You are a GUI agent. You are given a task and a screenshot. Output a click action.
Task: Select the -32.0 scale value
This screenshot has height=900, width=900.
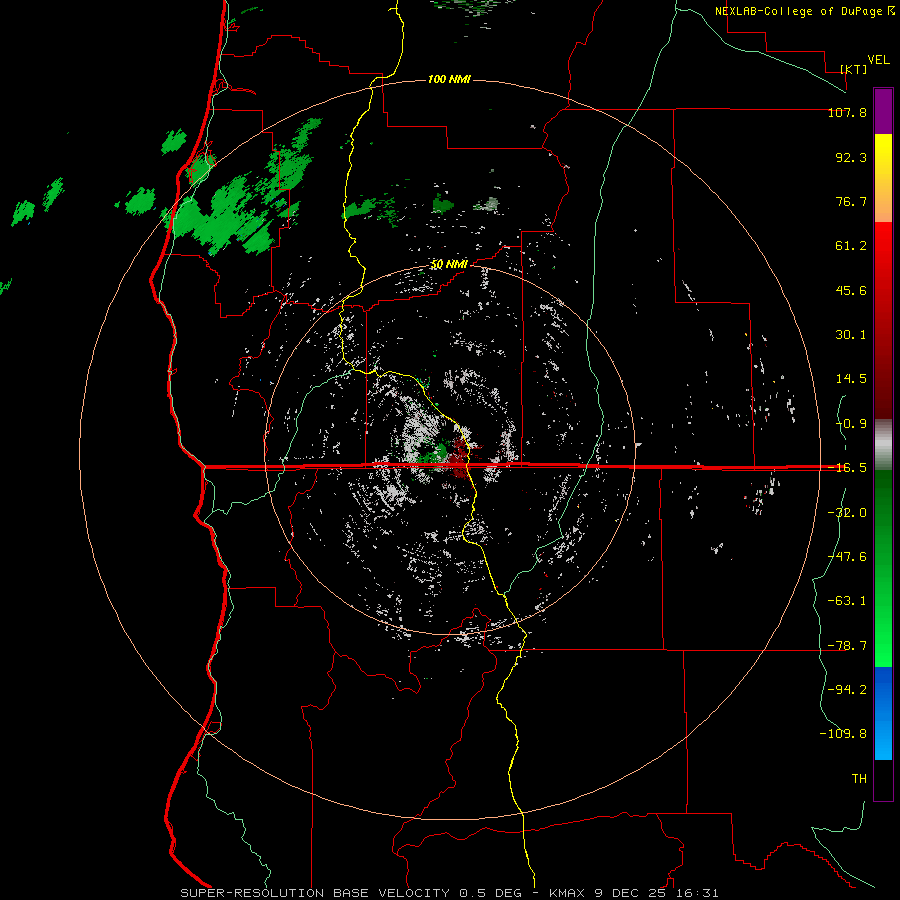pyautogui.click(x=847, y=513)
